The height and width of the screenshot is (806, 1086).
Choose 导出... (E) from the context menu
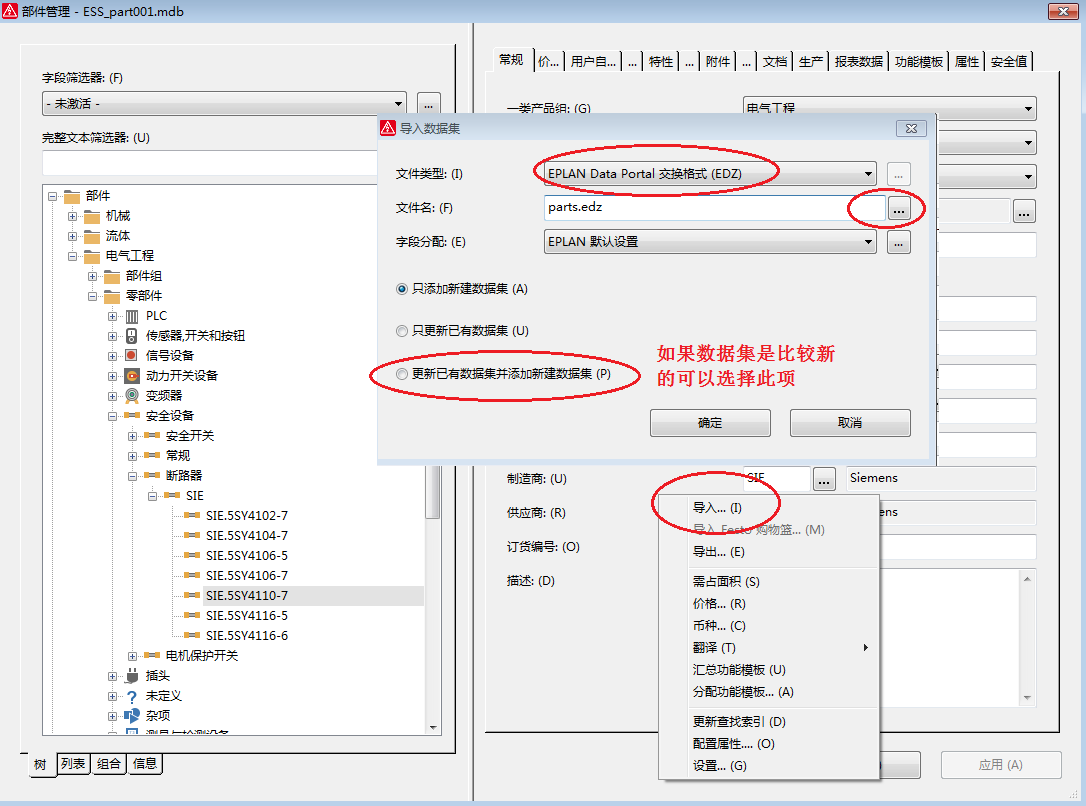pos(718,553)
